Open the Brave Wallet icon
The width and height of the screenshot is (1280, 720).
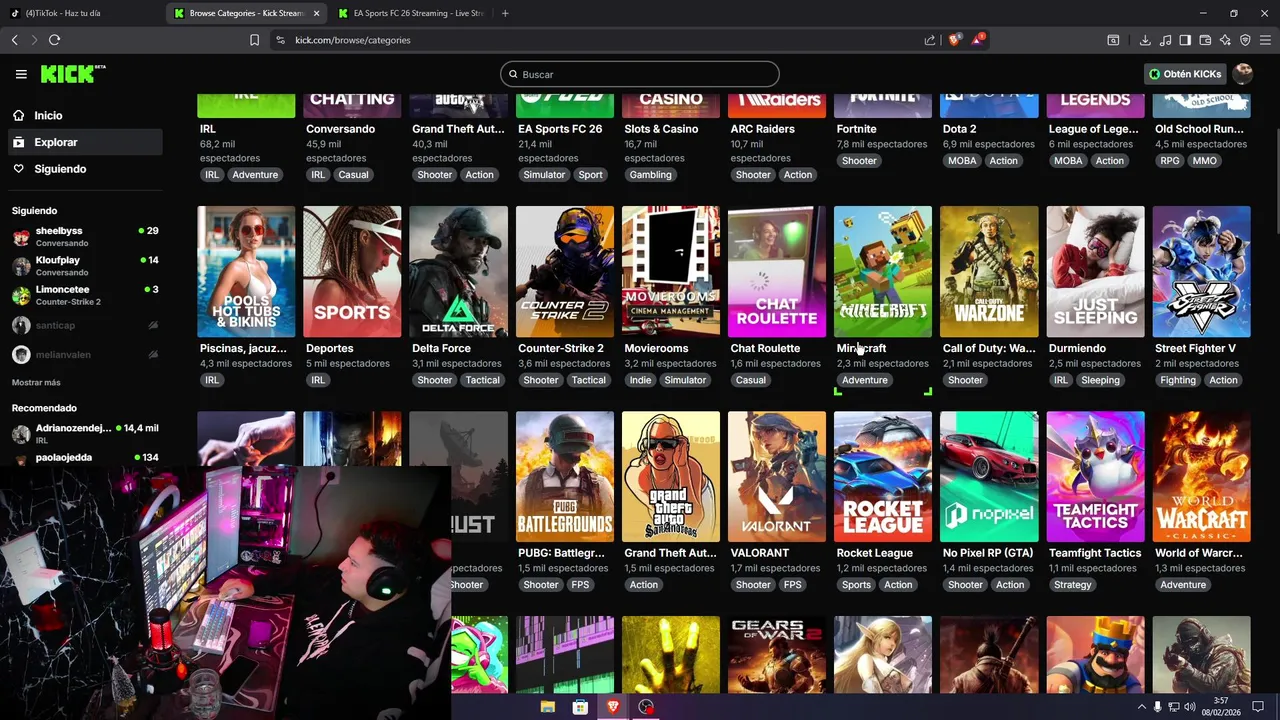click(x=1205, y=40)
